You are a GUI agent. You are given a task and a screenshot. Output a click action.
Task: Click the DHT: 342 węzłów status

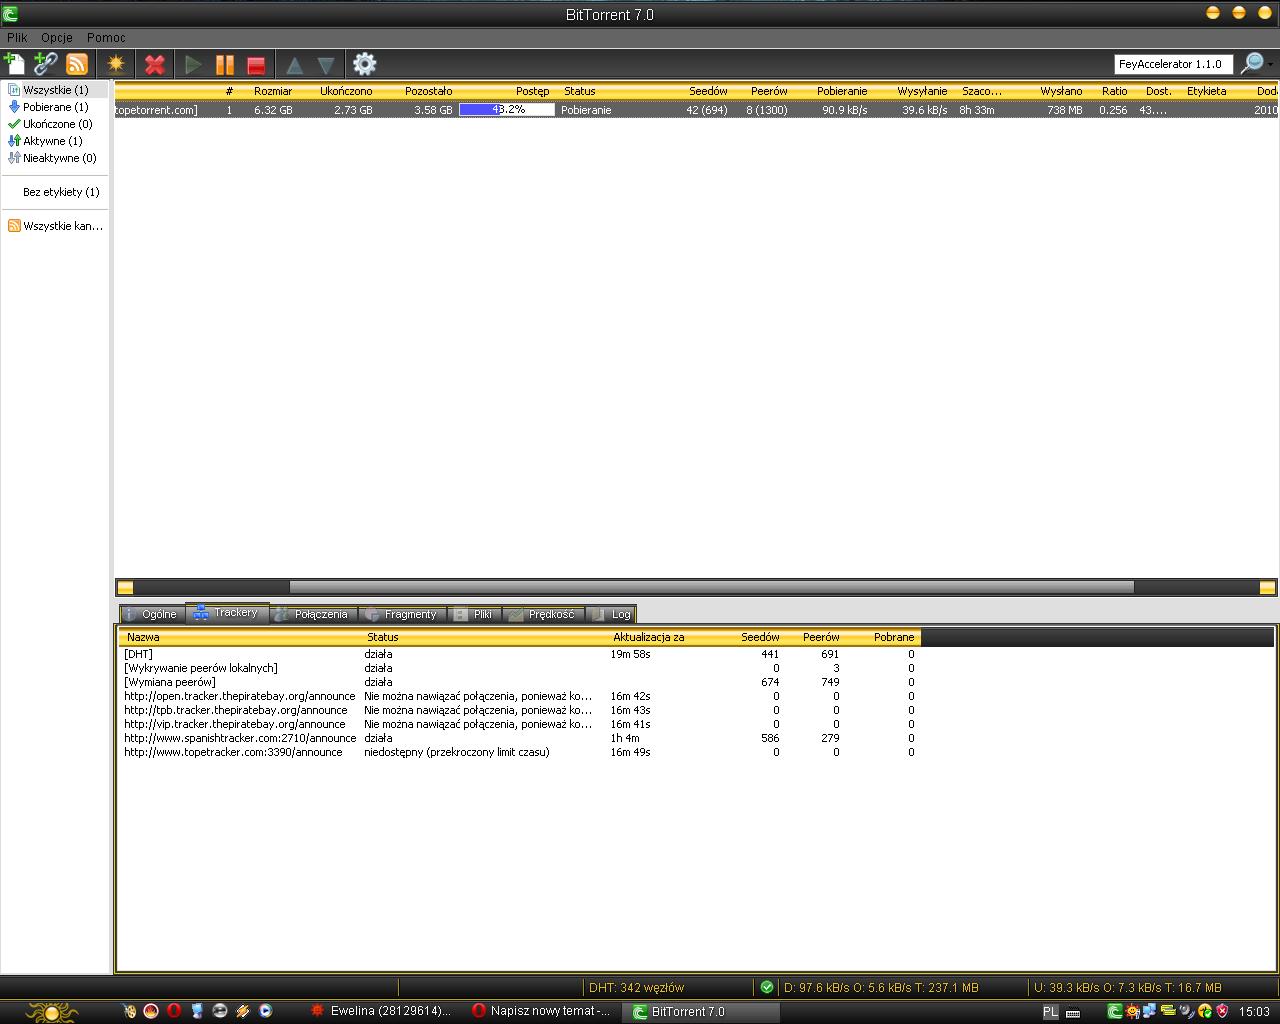637,988
